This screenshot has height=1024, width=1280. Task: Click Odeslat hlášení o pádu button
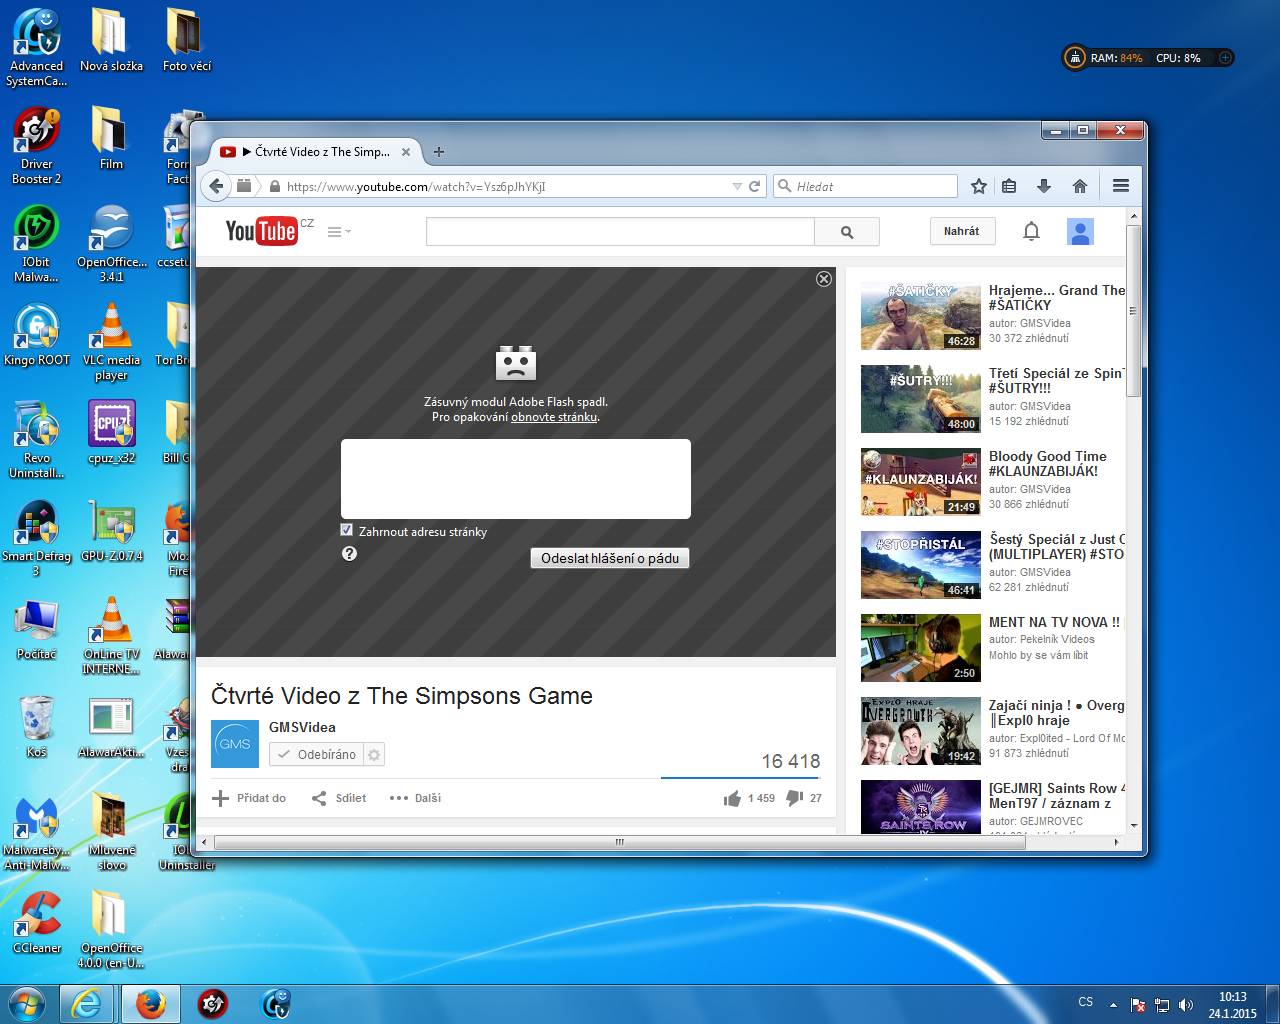pyautogui.click(x=610, y=558)
